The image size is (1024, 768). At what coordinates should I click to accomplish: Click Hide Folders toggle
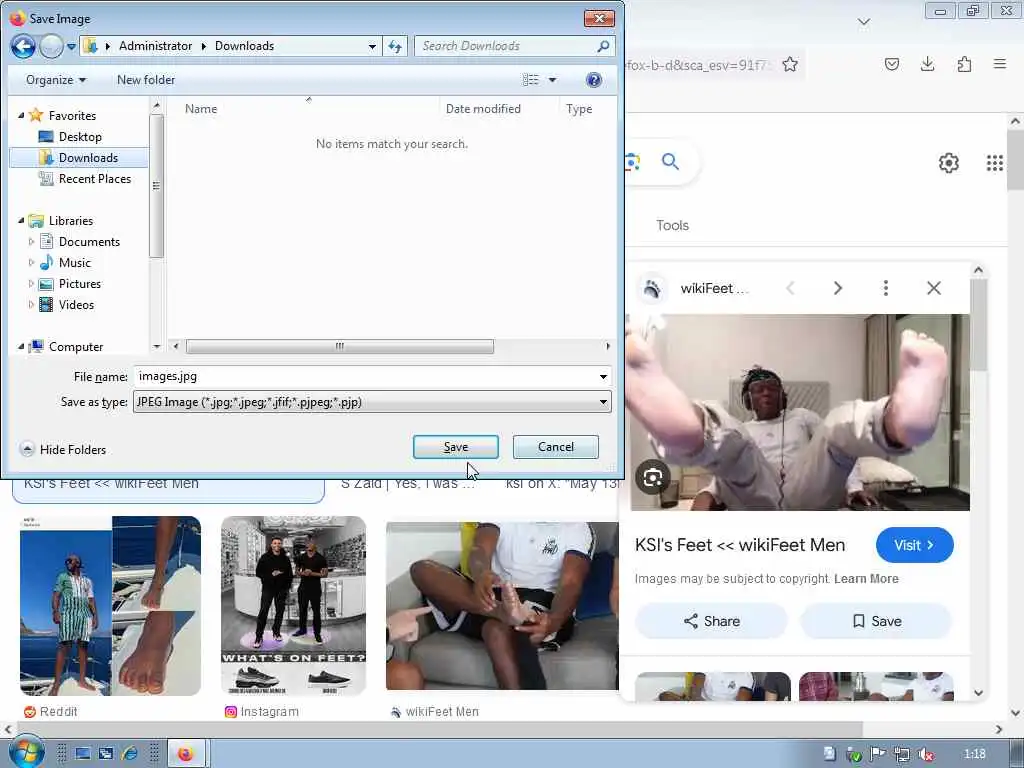[x=63, y=449]
